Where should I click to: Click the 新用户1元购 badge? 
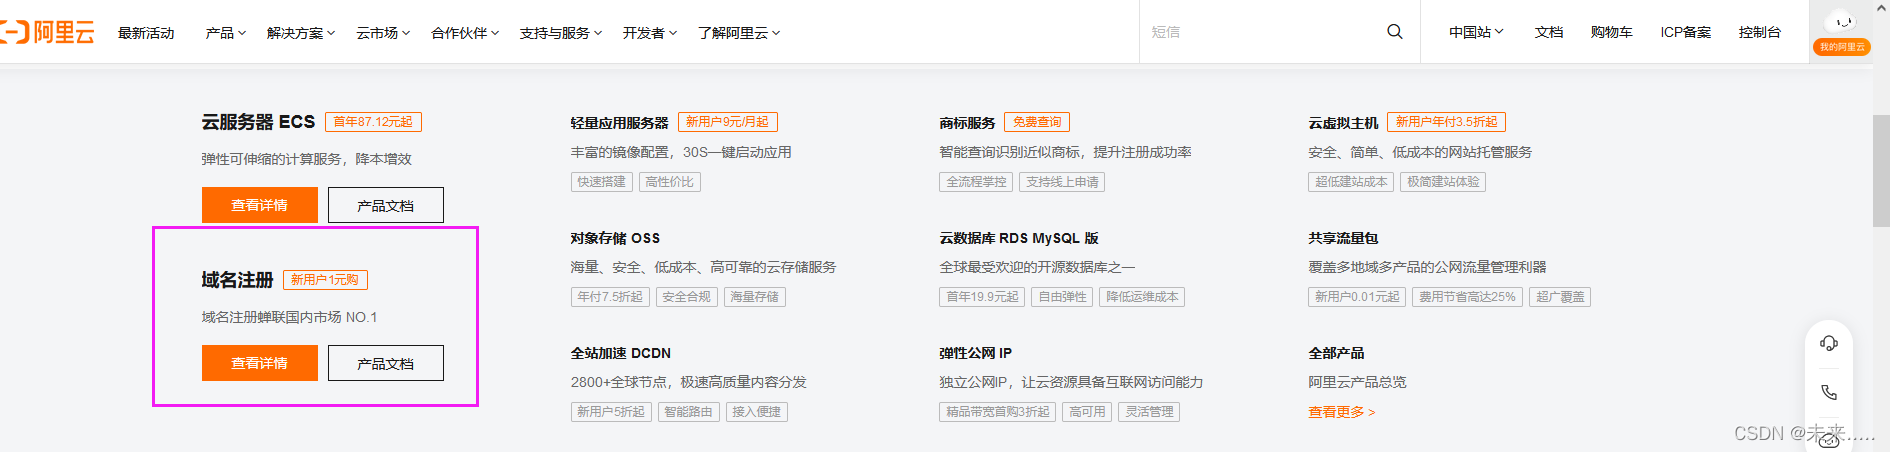coord(325,280)
